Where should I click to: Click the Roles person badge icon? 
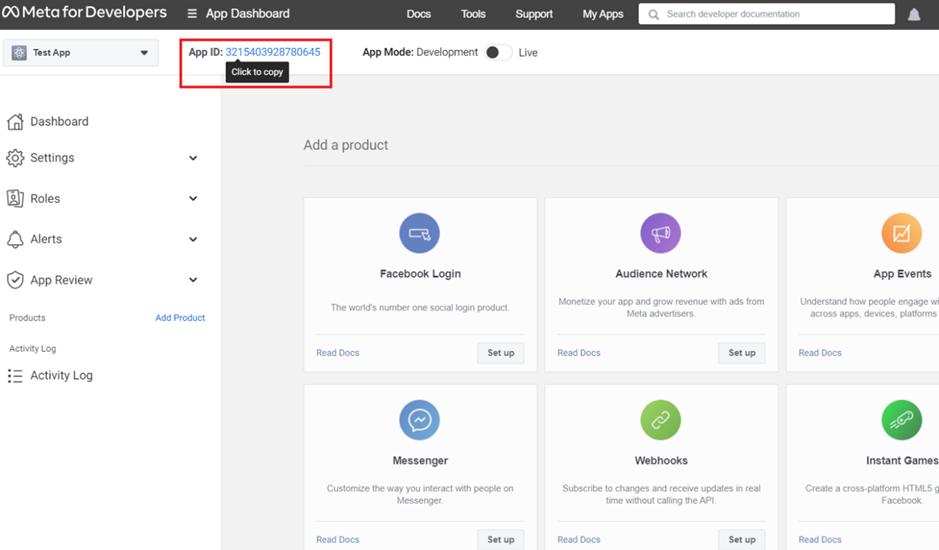pos(15,198)
